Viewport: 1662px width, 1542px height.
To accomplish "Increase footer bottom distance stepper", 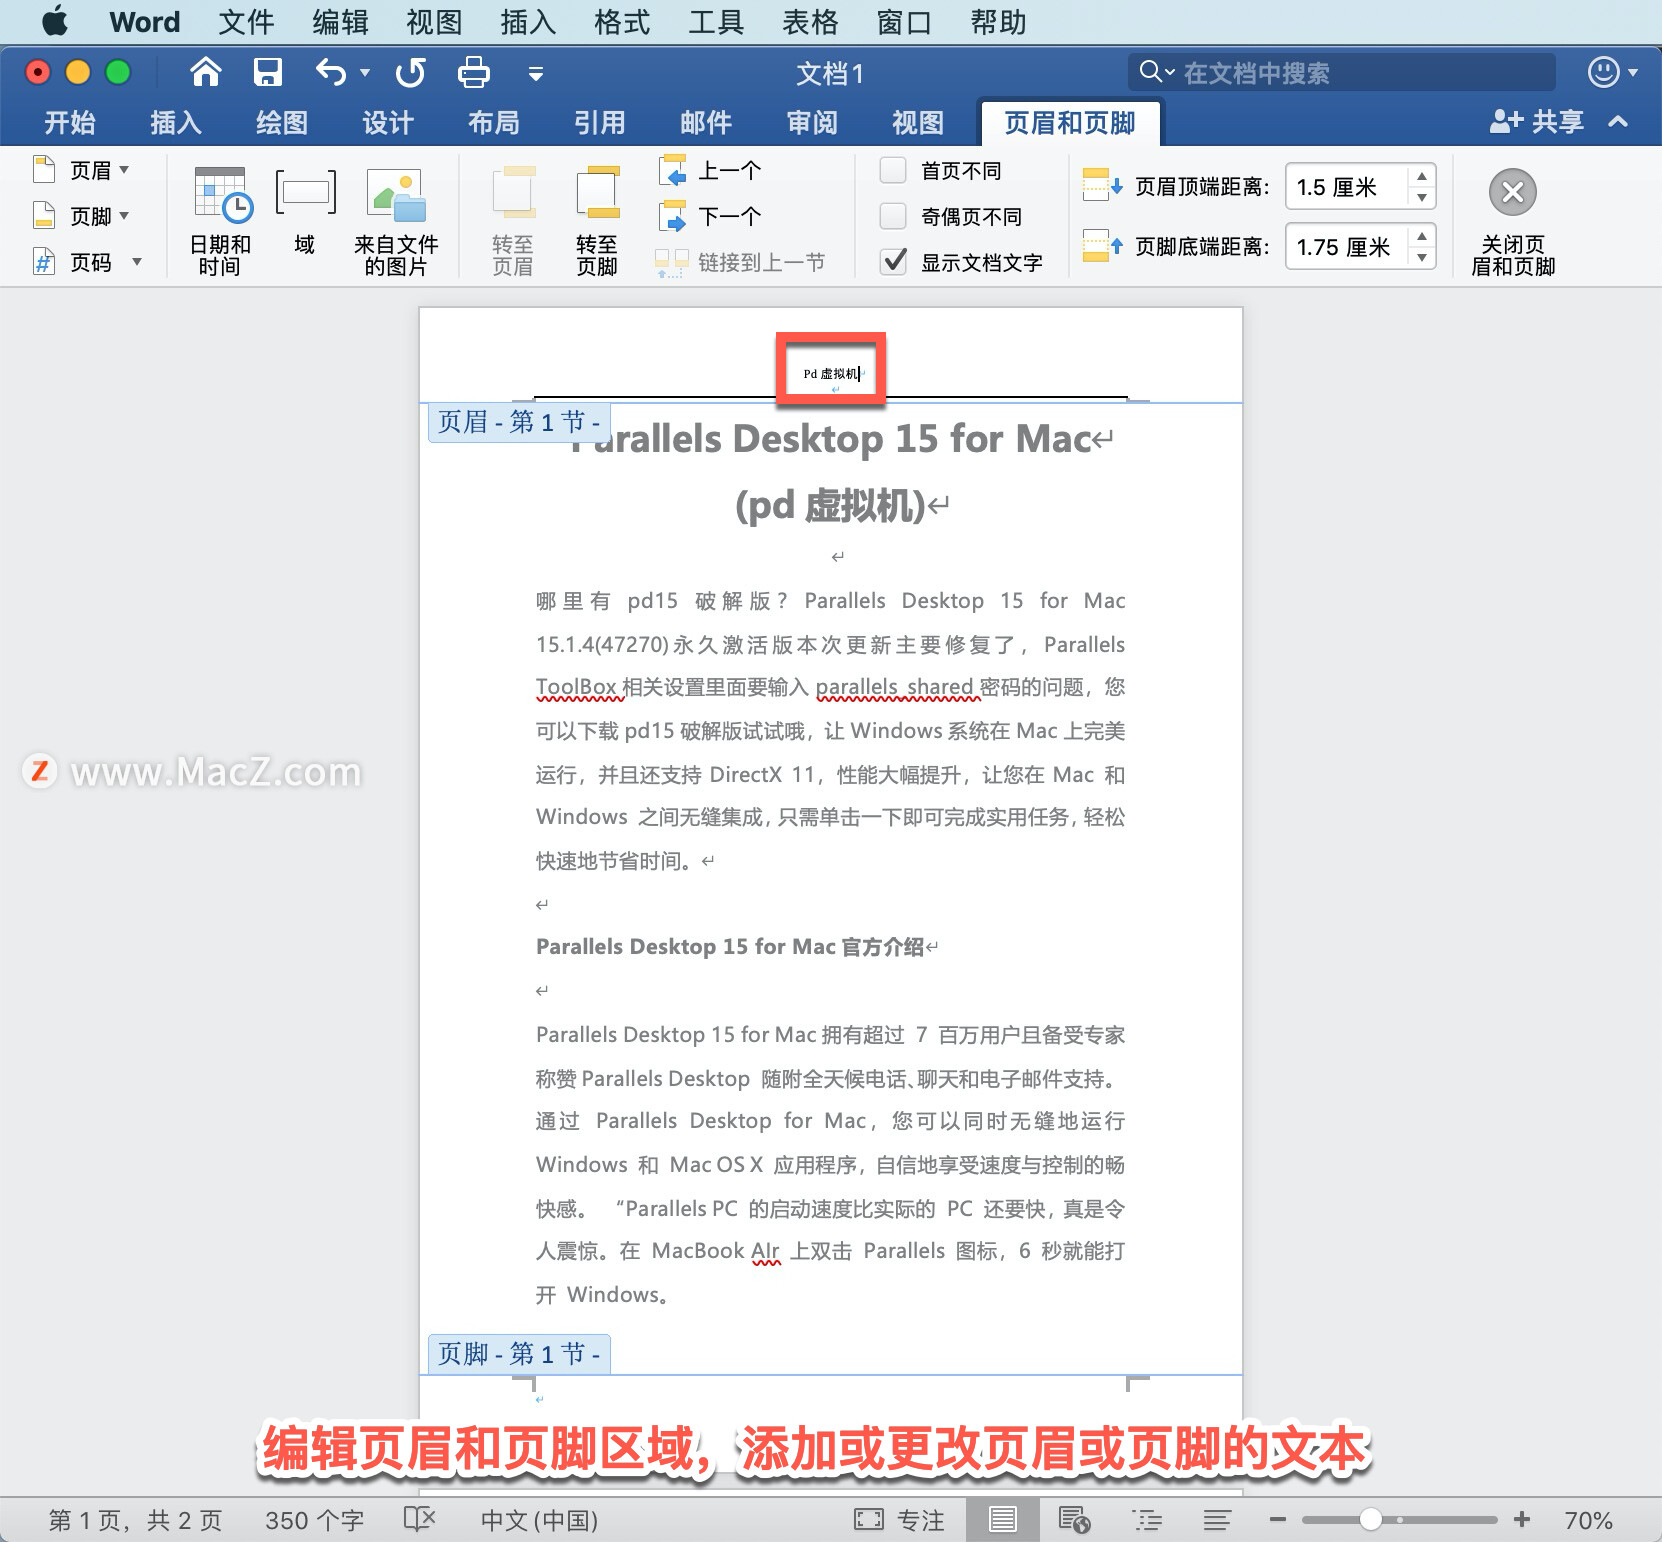I will [1421, 236].
